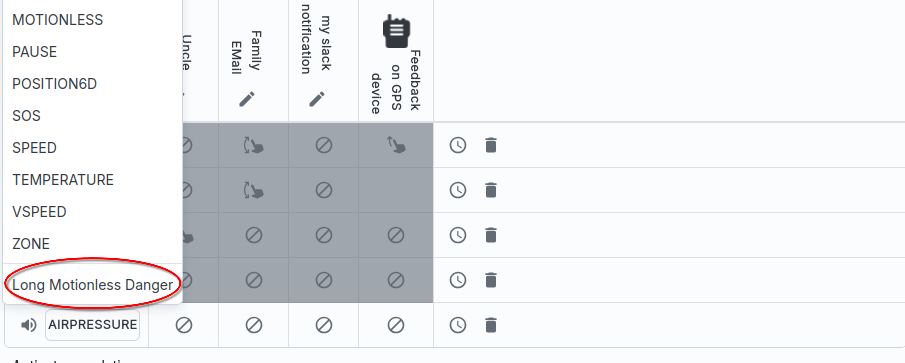Open the clock icon in the AIRPRESSURE row
The width and height of the screenshot is (905, 363).
click(x=458, y=325)
